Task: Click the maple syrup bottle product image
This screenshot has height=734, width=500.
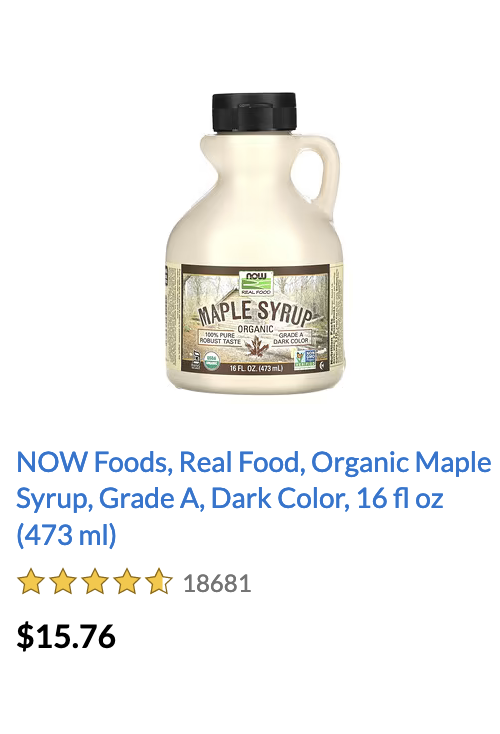Action: tap(255, 242)
